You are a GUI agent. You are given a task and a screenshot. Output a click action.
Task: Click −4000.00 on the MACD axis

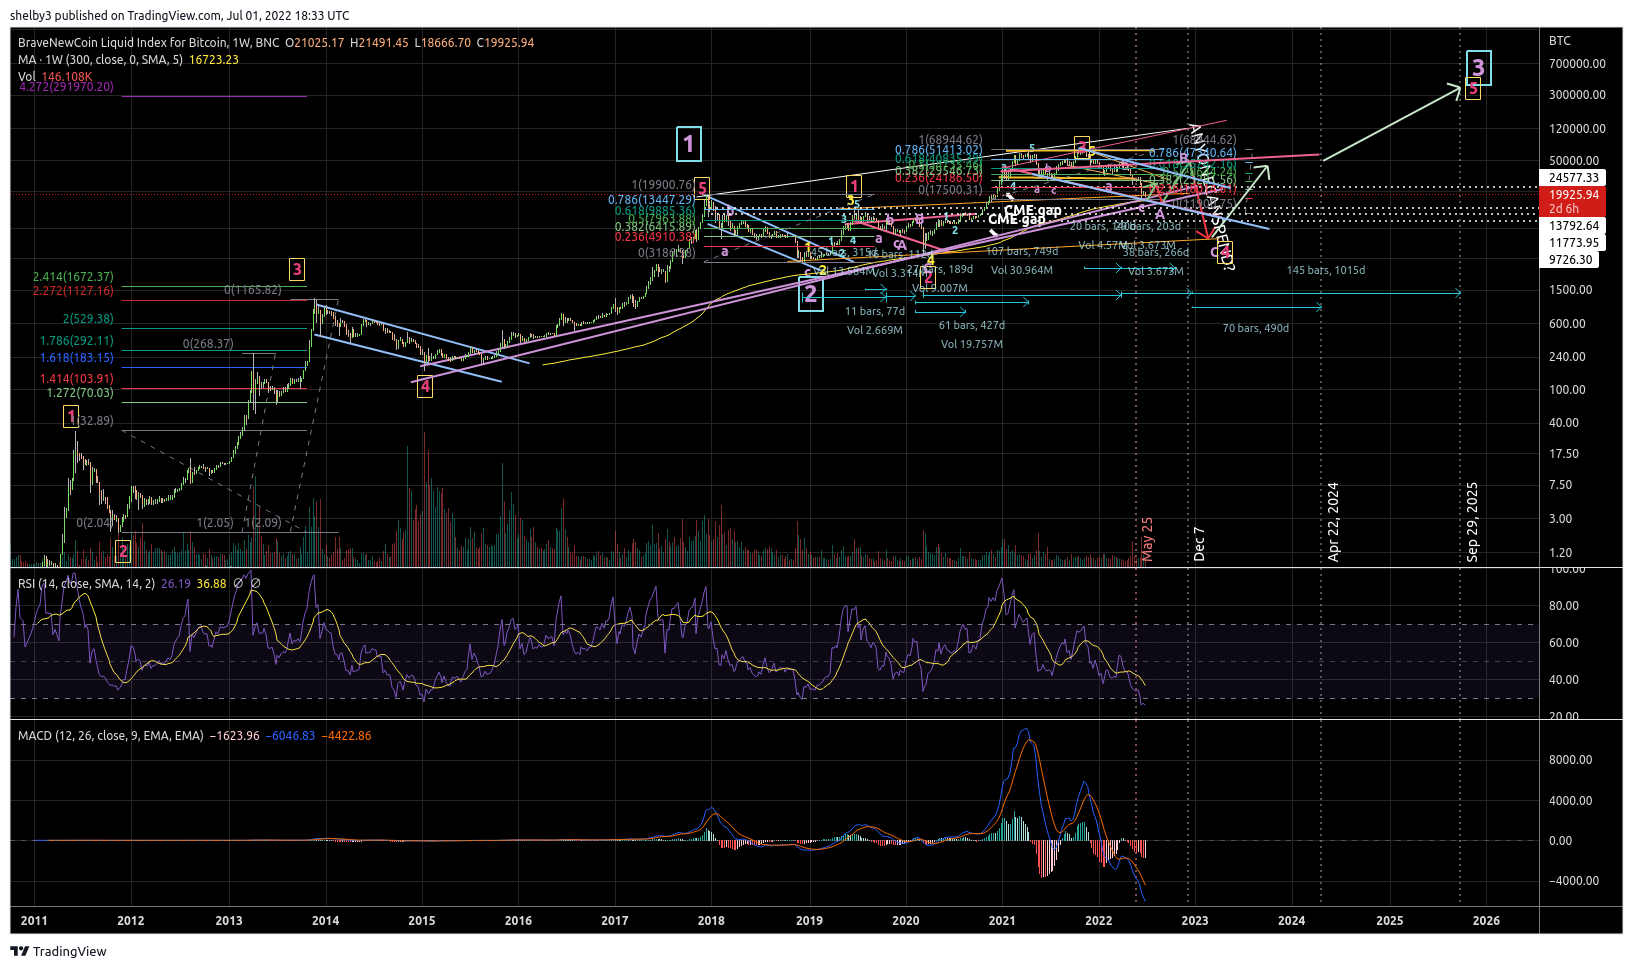coord(1573,881)
